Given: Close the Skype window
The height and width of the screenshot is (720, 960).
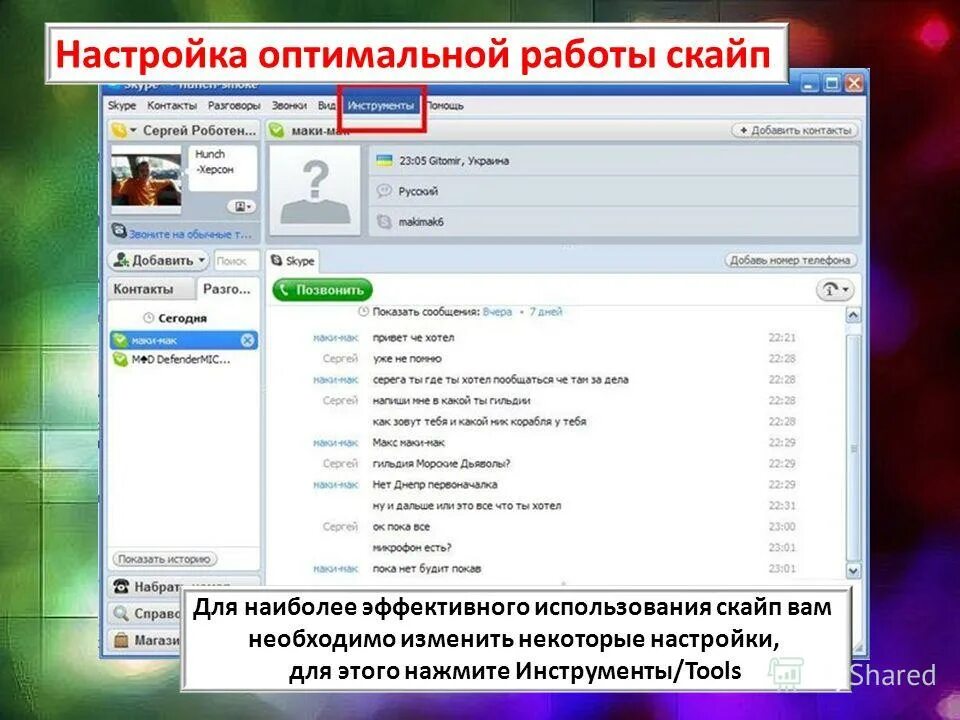Looking at the screenshot, I should pyautogui.click(x=854, y=84).
